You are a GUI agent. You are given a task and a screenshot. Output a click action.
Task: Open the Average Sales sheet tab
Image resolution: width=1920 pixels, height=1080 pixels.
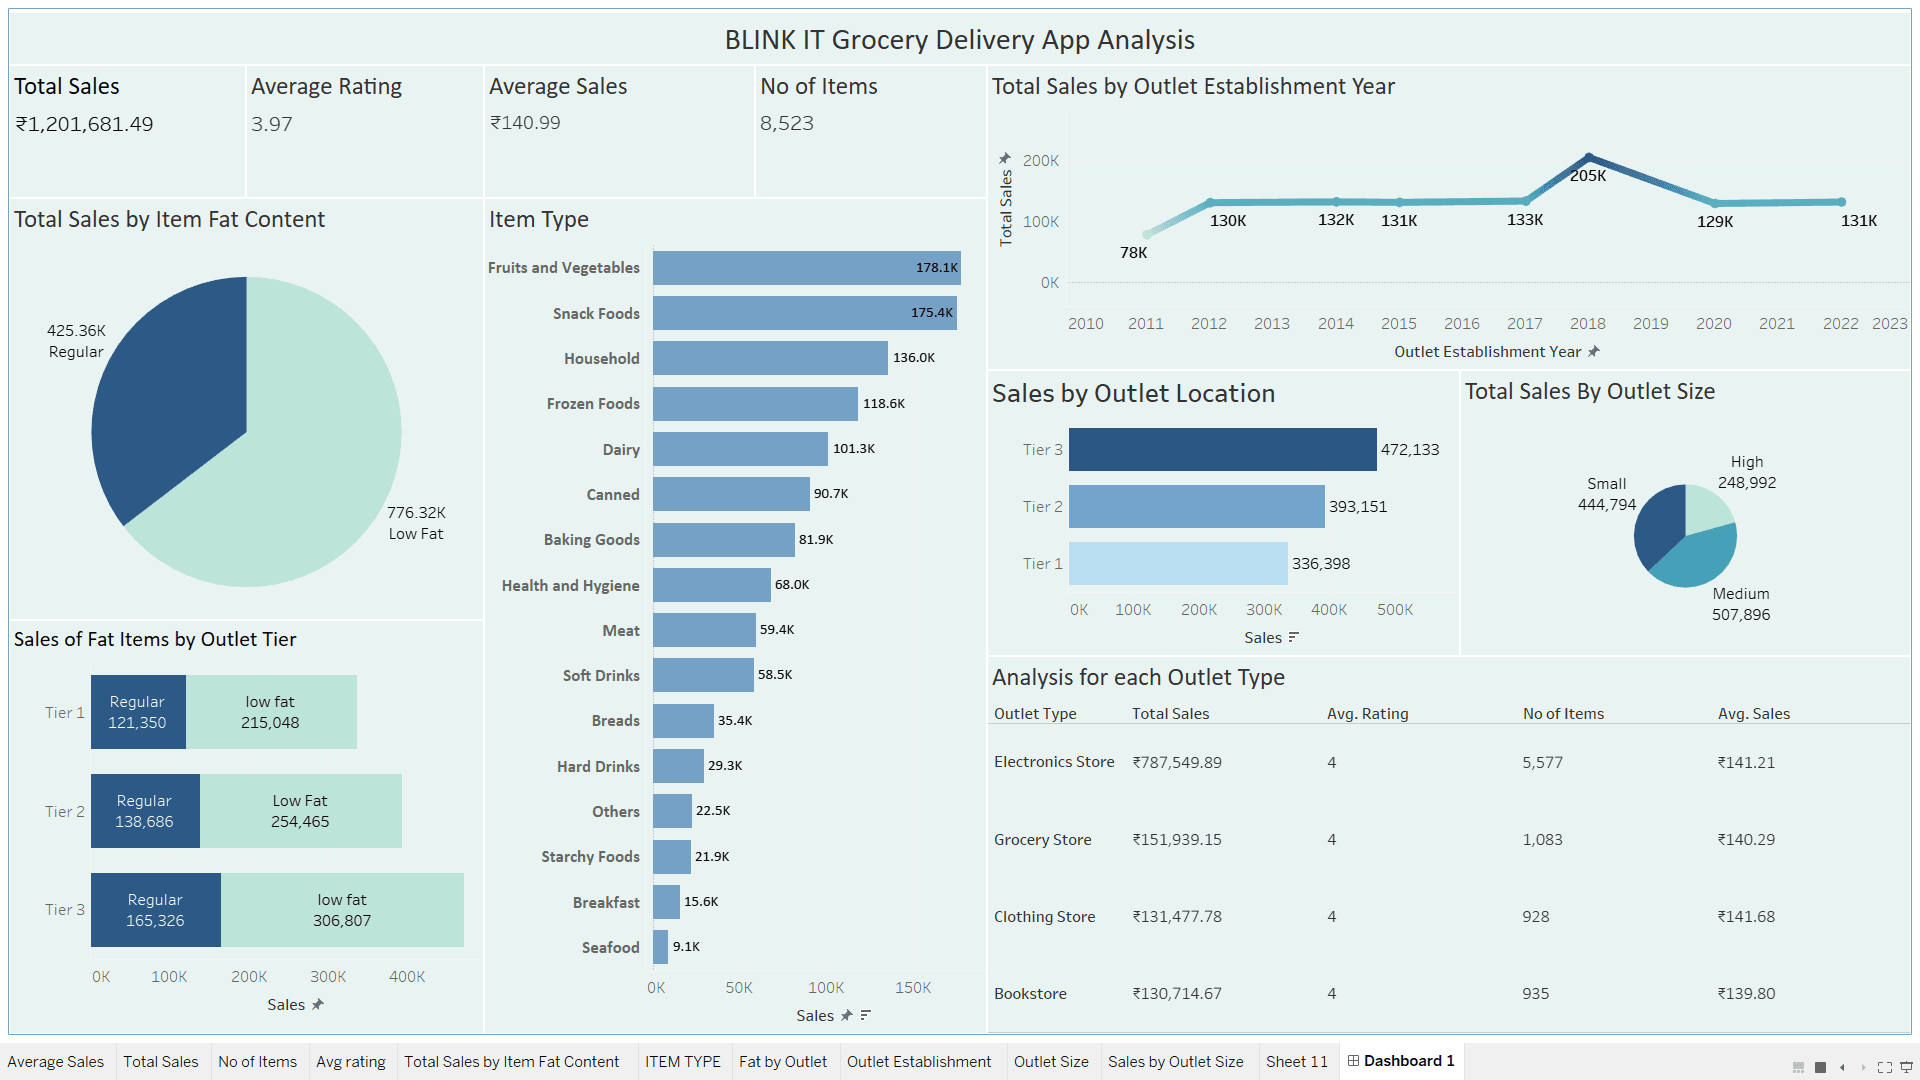point(56,1061)
